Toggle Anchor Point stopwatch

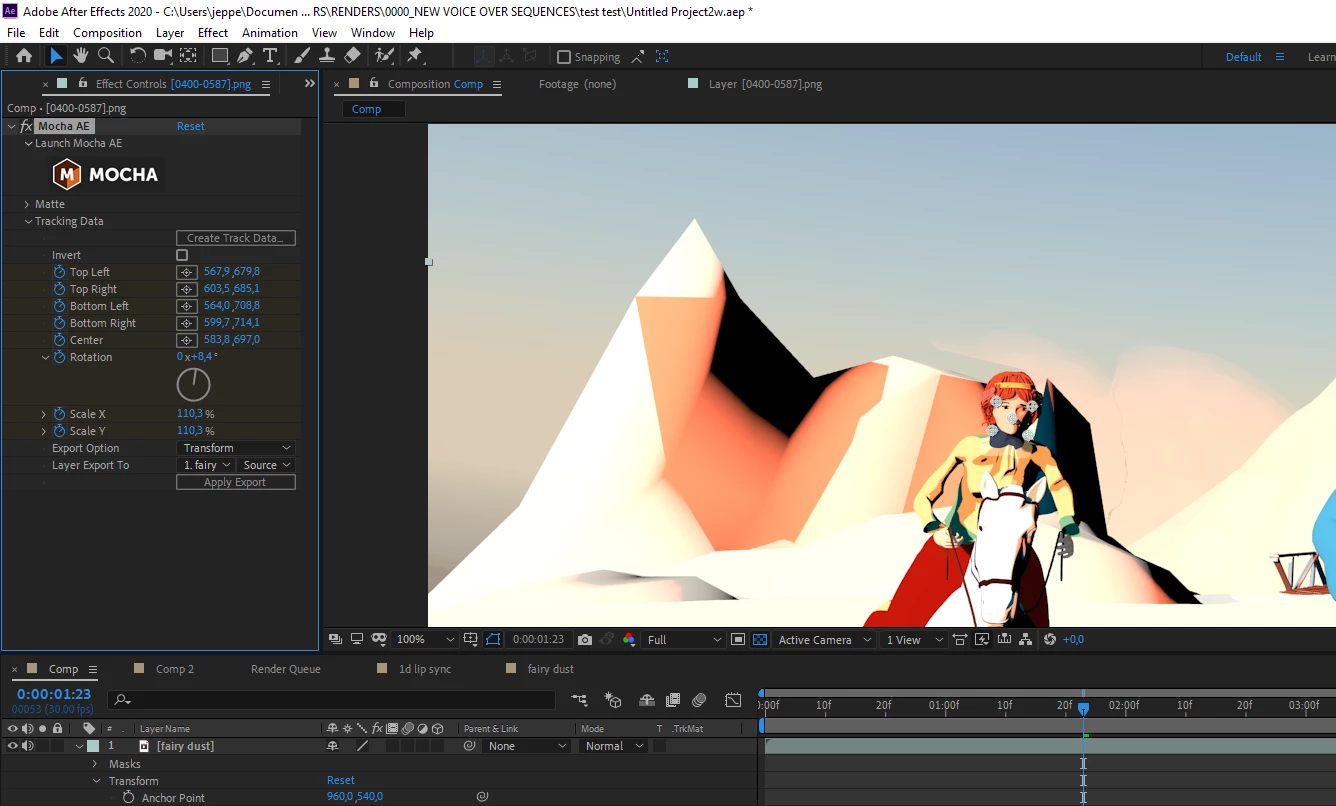tap(129, 798)
